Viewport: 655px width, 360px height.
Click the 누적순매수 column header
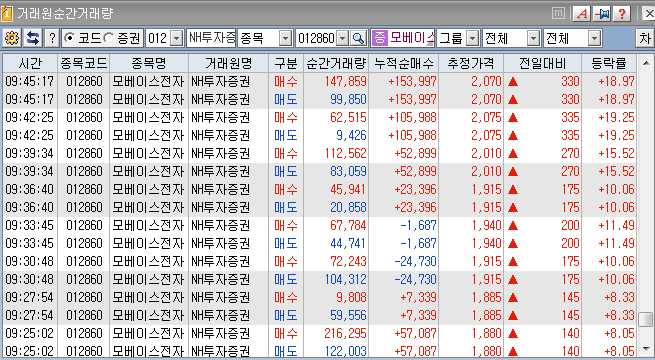coord(404,63)
